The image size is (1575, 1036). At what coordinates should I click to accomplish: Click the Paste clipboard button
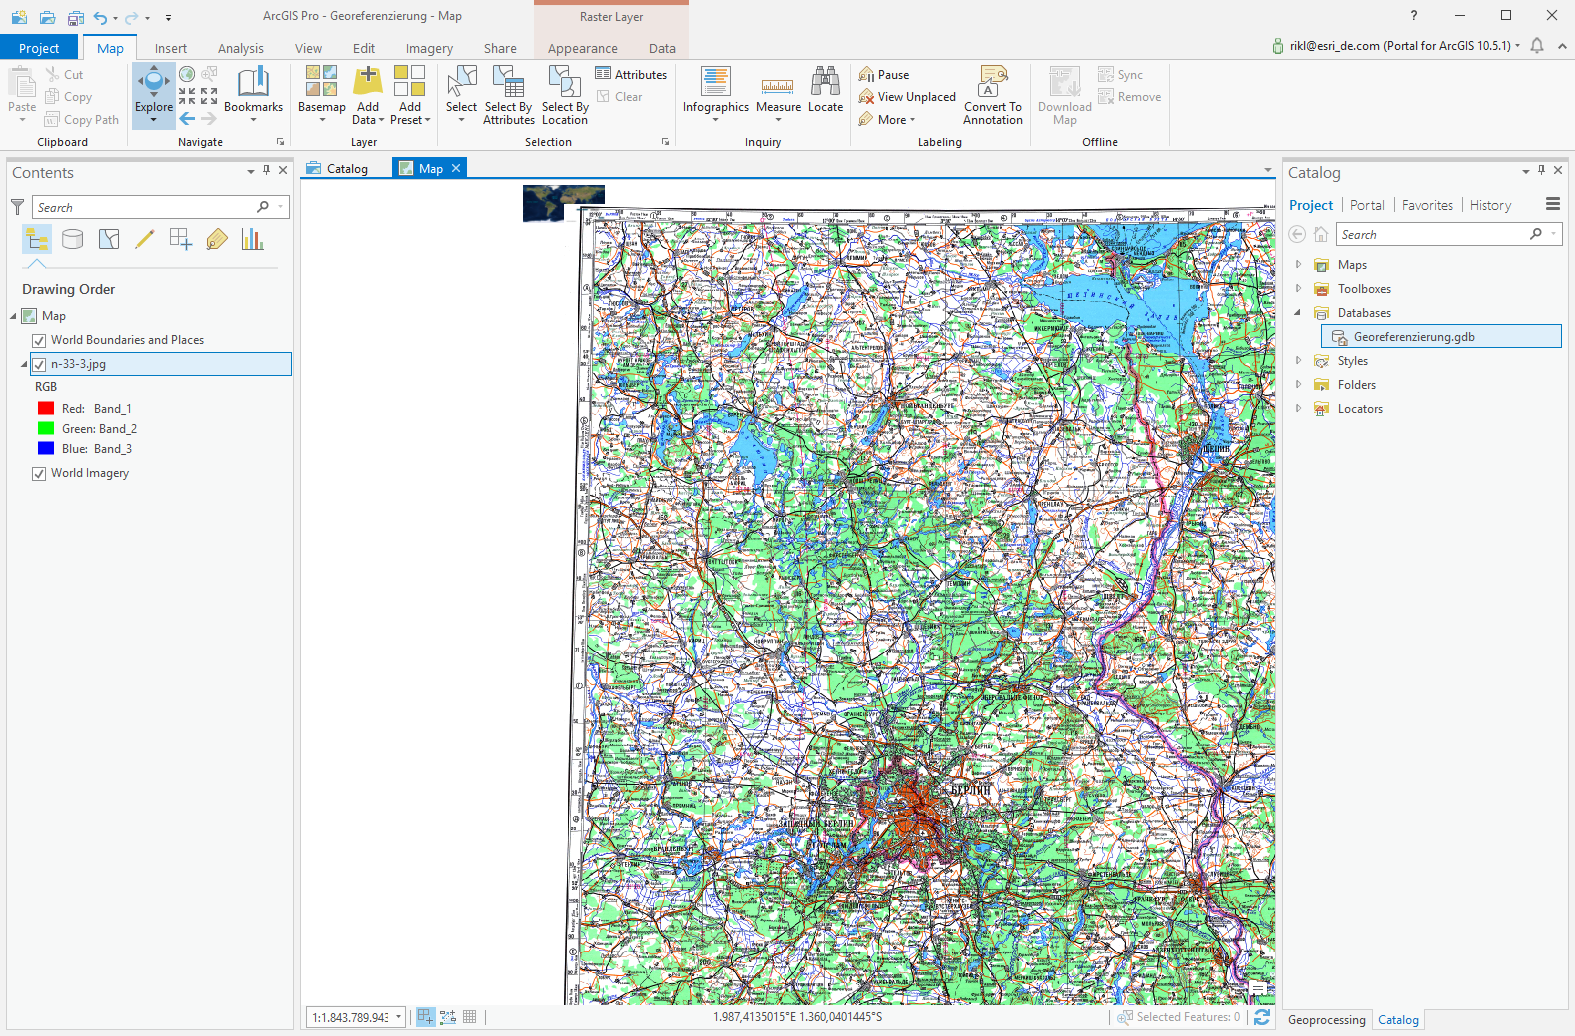22,95
